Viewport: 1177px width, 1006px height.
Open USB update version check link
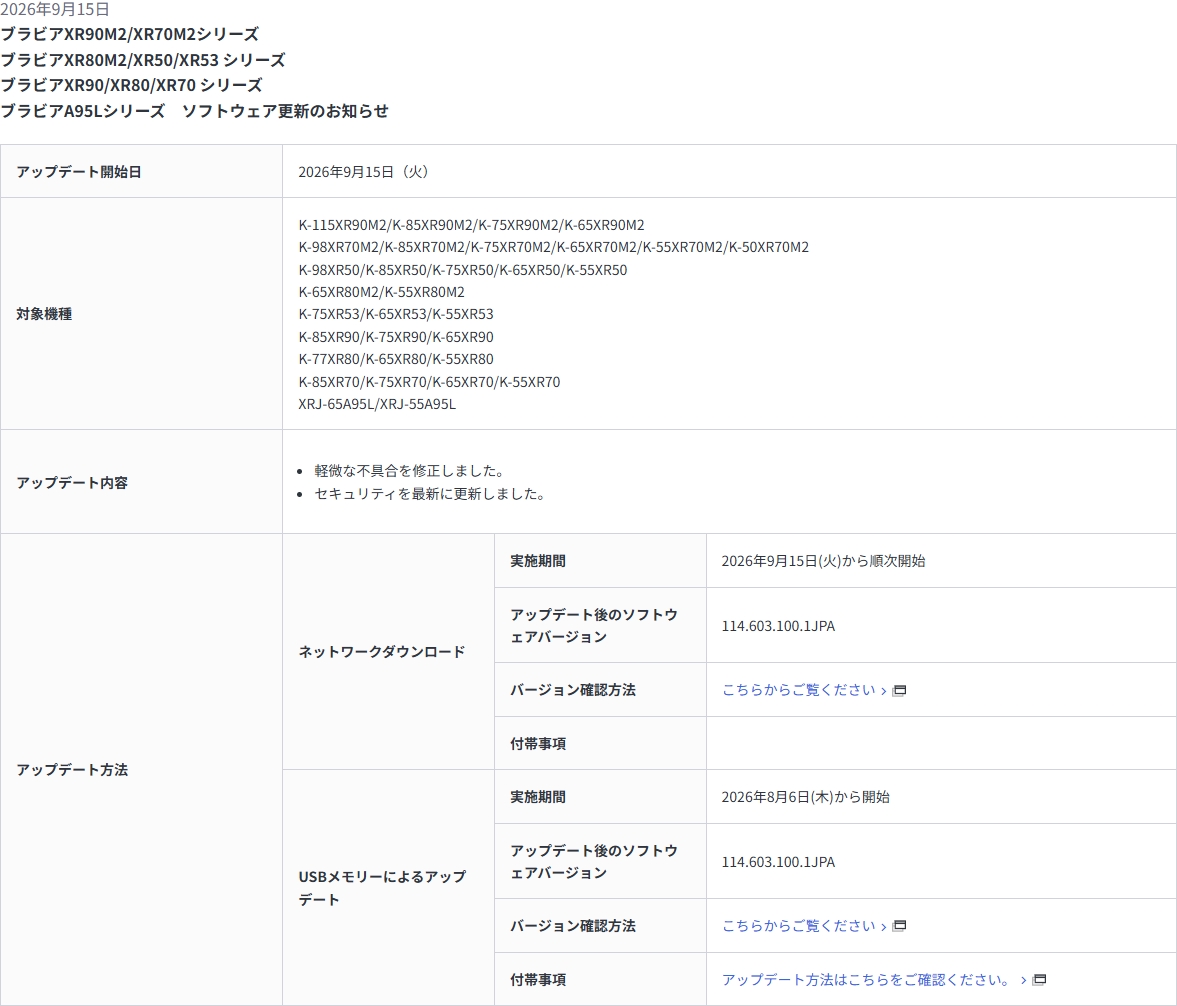[x=804, y=926]
